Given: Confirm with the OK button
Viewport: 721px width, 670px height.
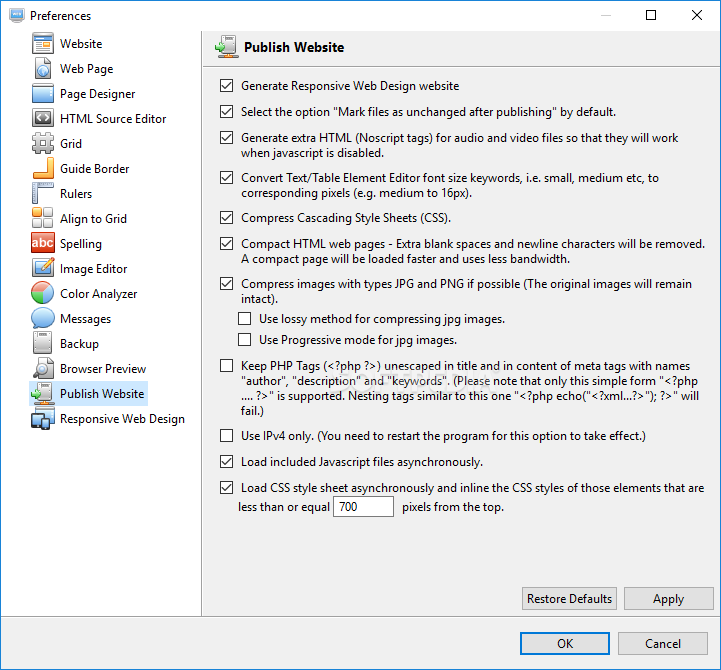Looking at the screenshot, I should tap(565, 643).
